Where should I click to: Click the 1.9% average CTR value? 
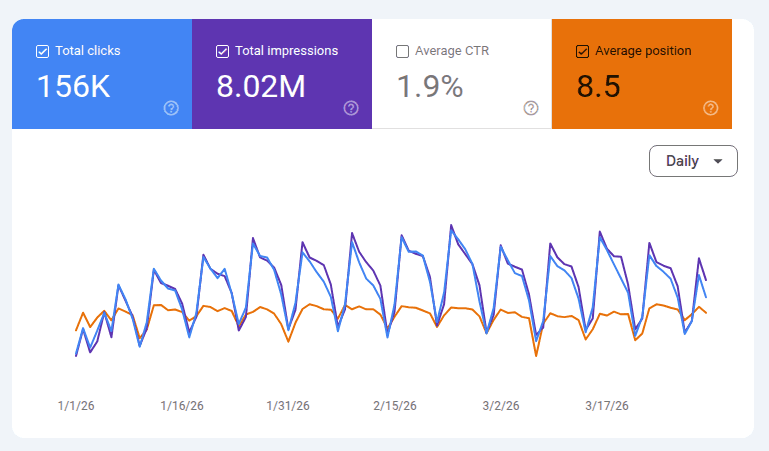(430, 87)
